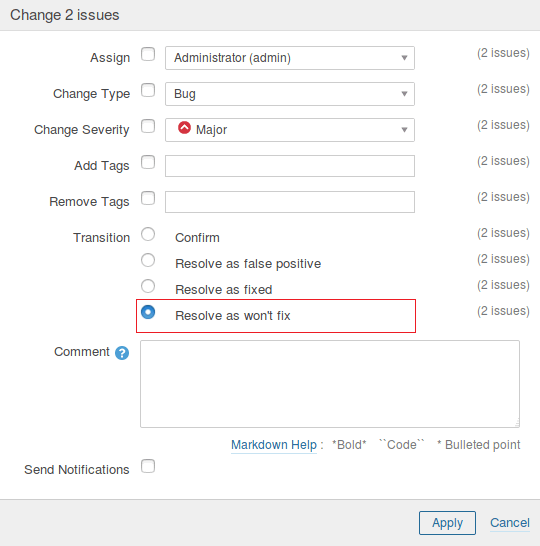Viewport: 540px width, 546px height.
Task: Click inside the Comment text area
Action: pyautogui.click(x=330, y=384)
